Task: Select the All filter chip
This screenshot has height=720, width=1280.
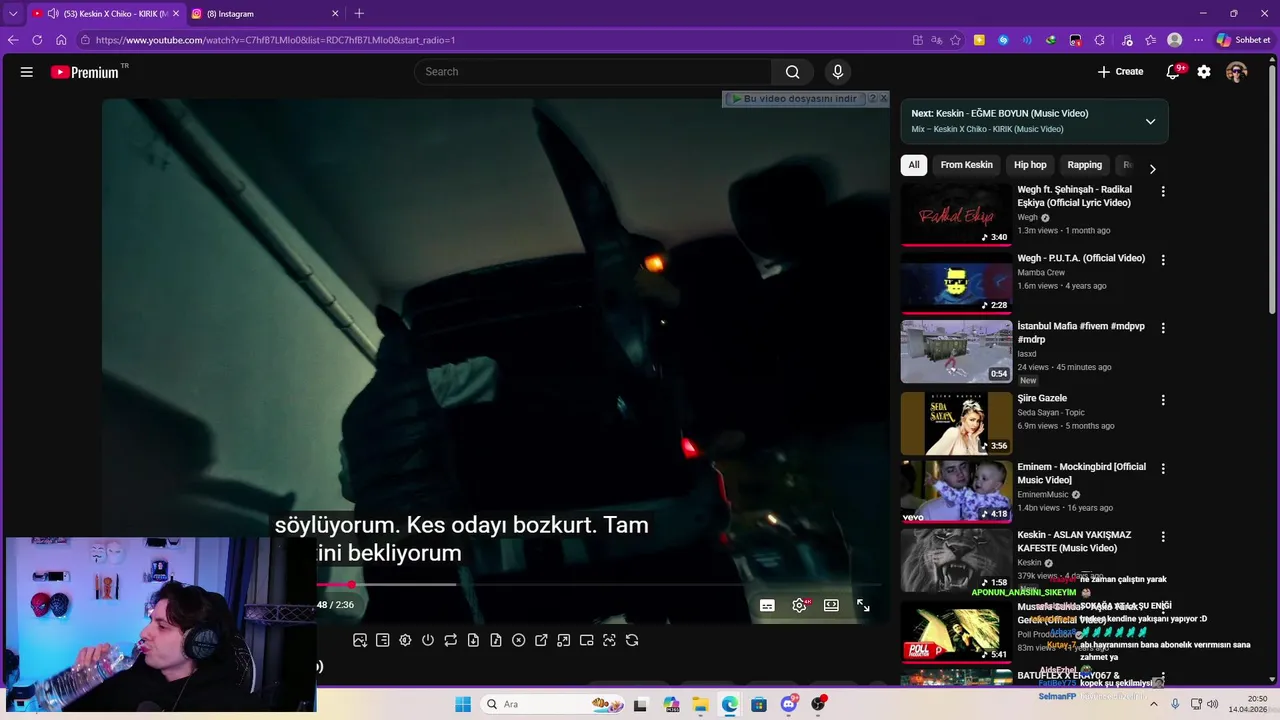Action: pyautogui.click(x=914, y=165)
